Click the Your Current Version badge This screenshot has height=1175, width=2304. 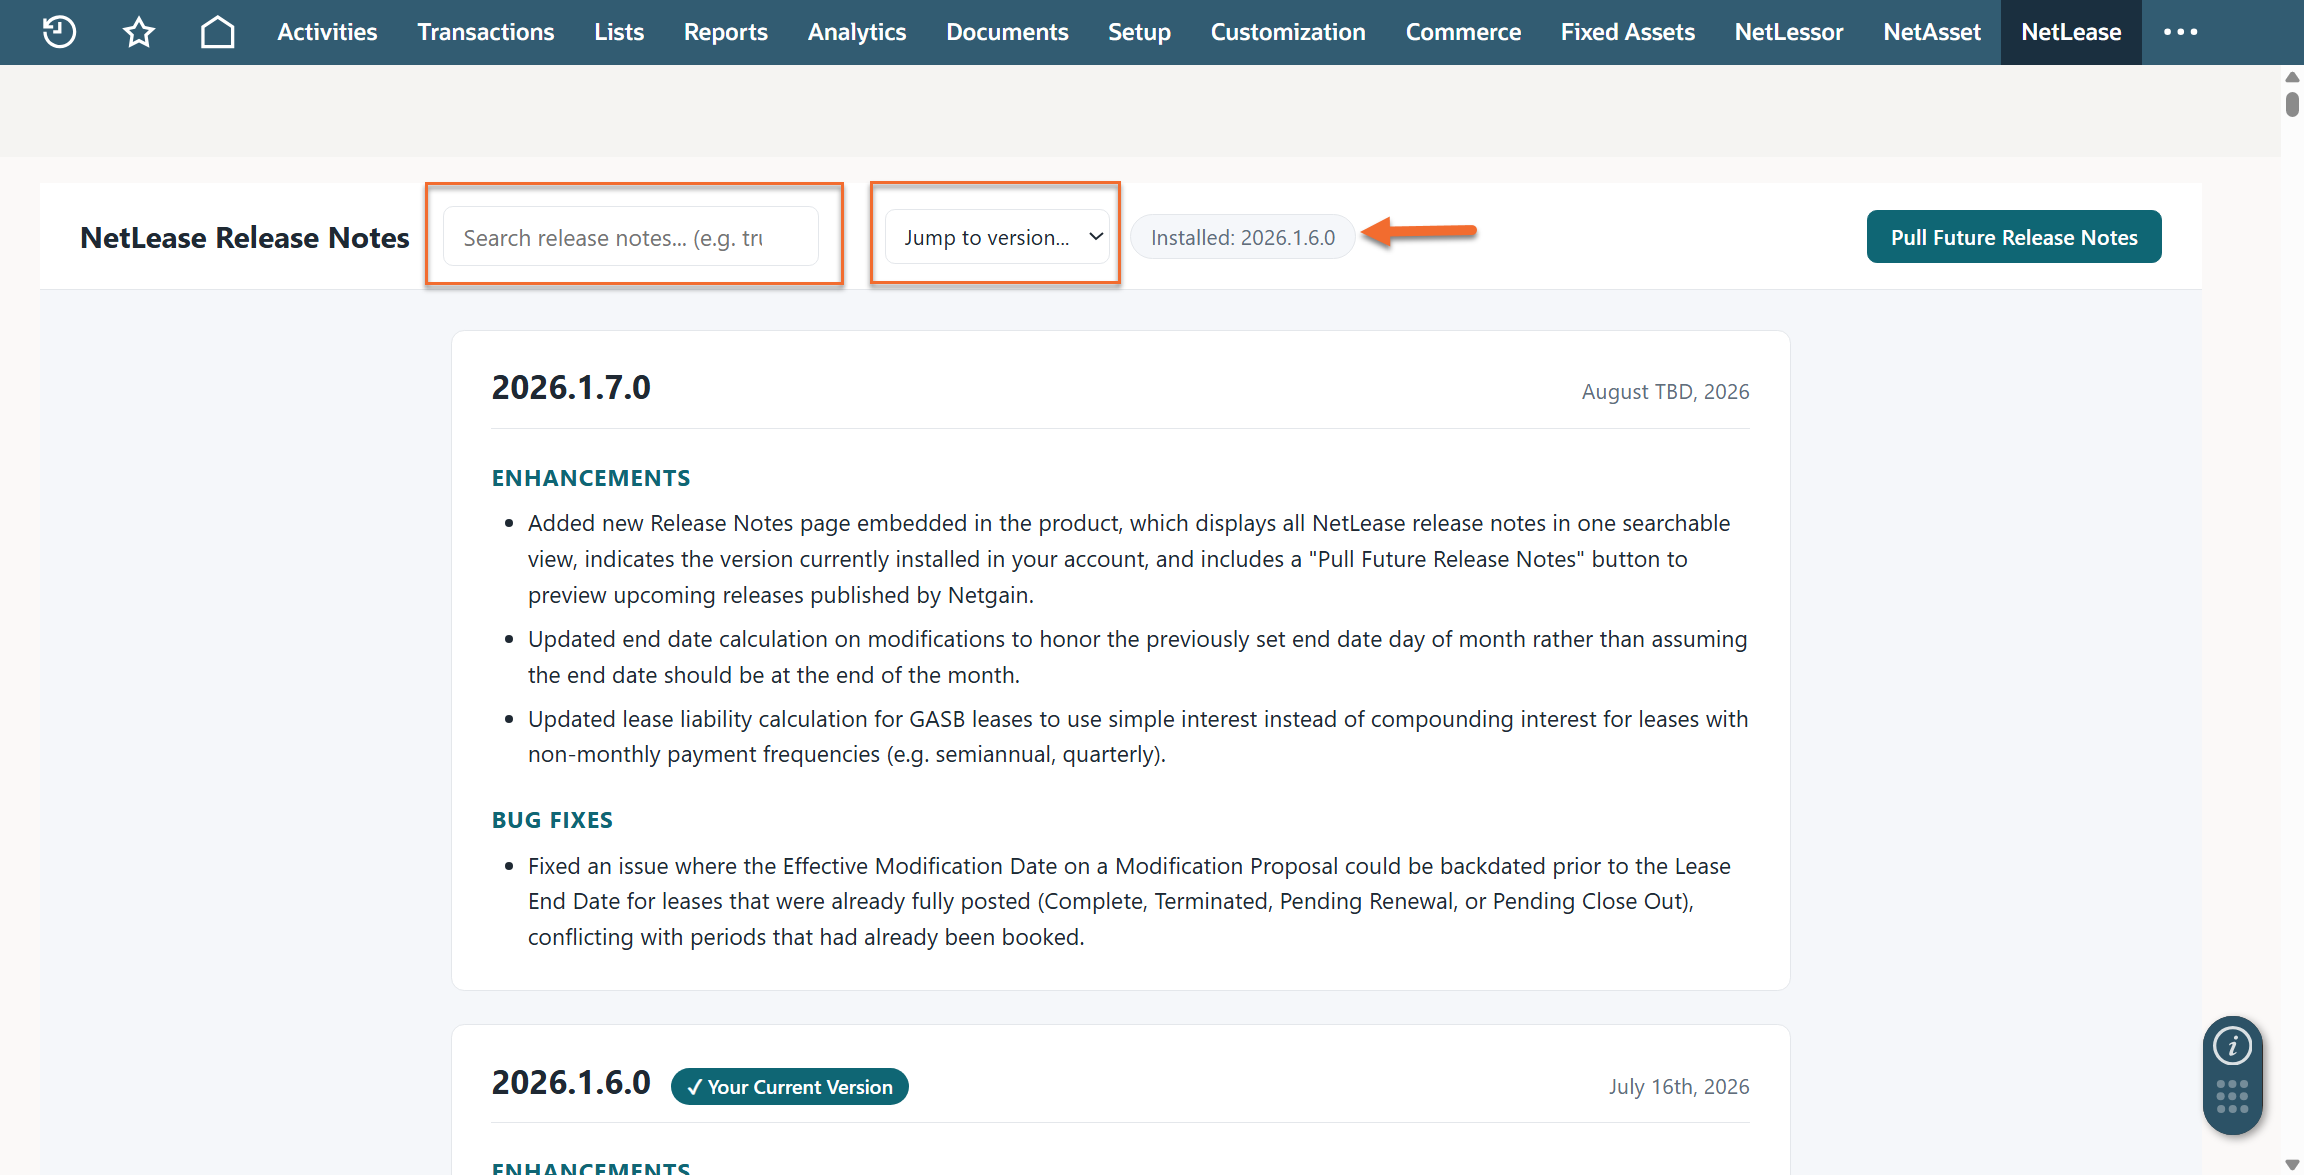[x=789, y=1087]
